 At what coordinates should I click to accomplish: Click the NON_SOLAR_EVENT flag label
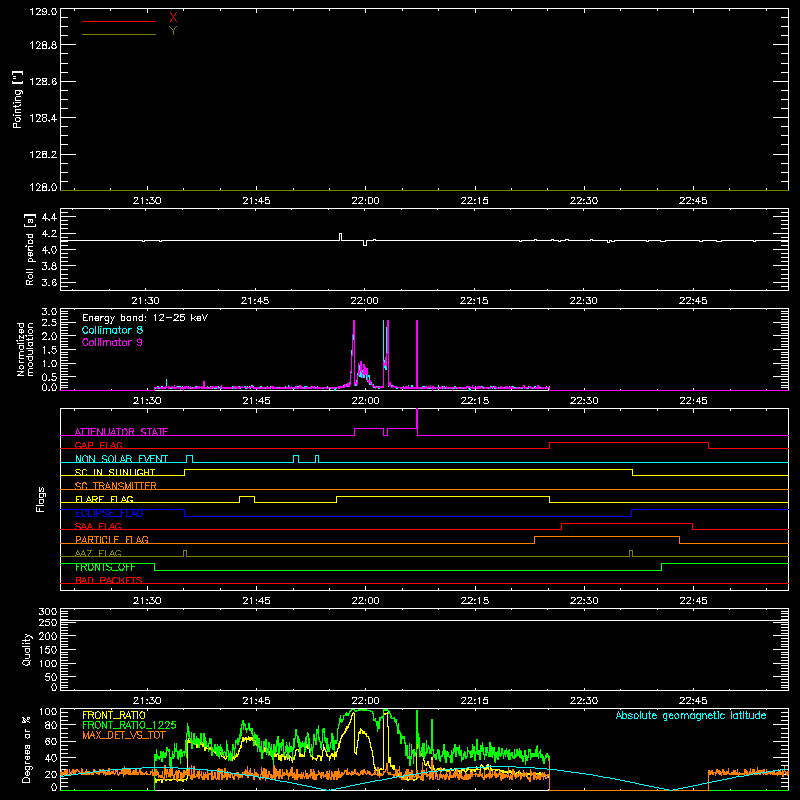121,459
